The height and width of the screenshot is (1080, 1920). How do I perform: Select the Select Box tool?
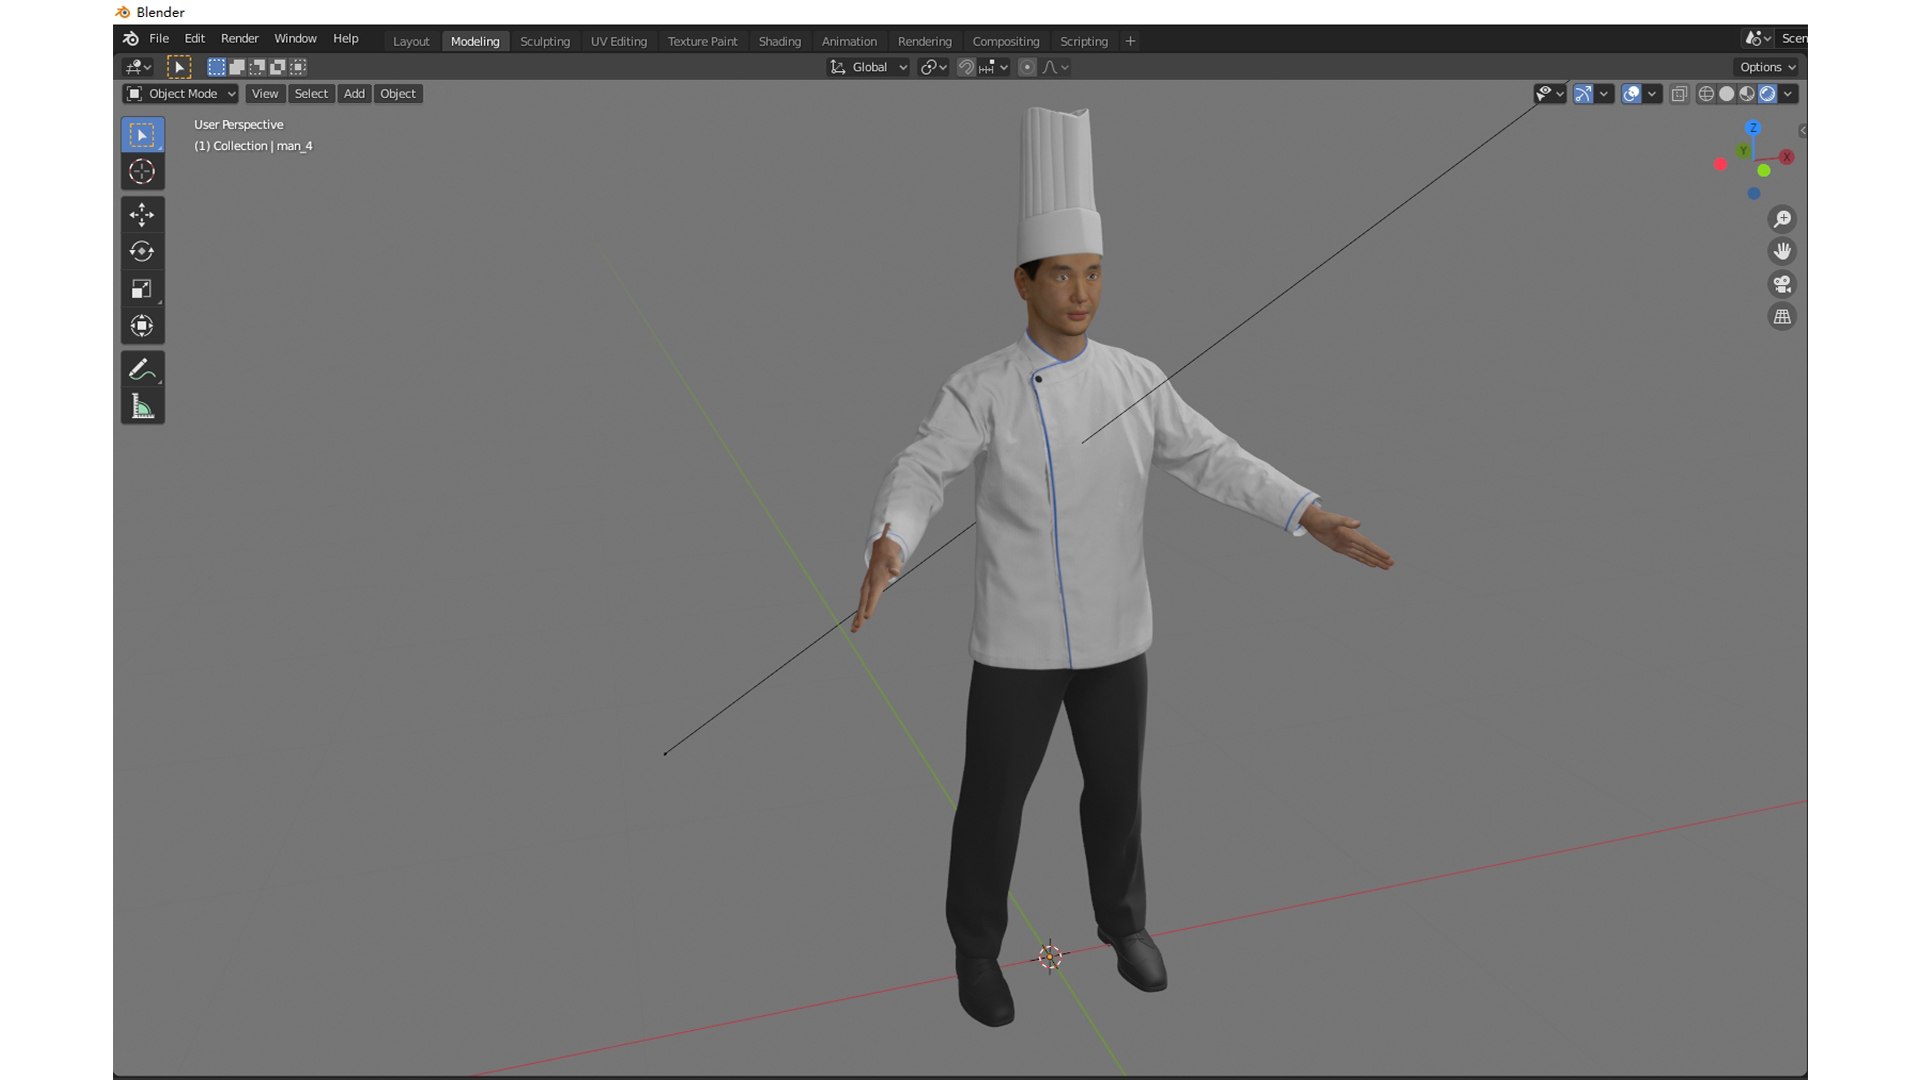[x=142, y=135]
